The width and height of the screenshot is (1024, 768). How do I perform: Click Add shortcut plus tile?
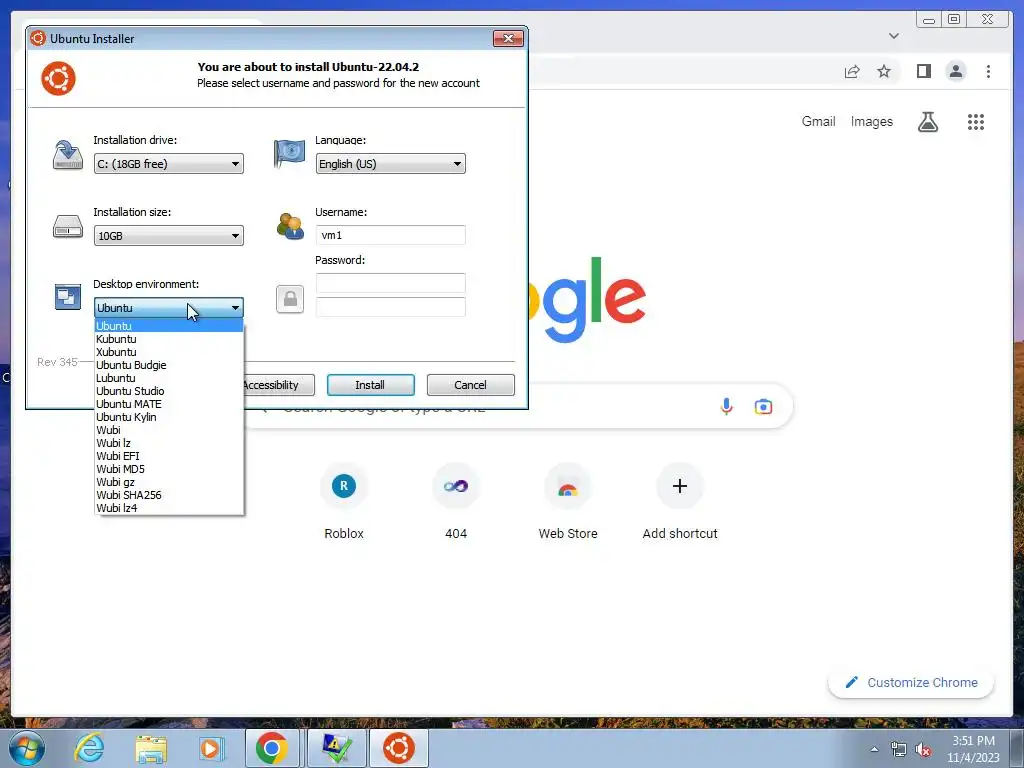tap(680, 502)
